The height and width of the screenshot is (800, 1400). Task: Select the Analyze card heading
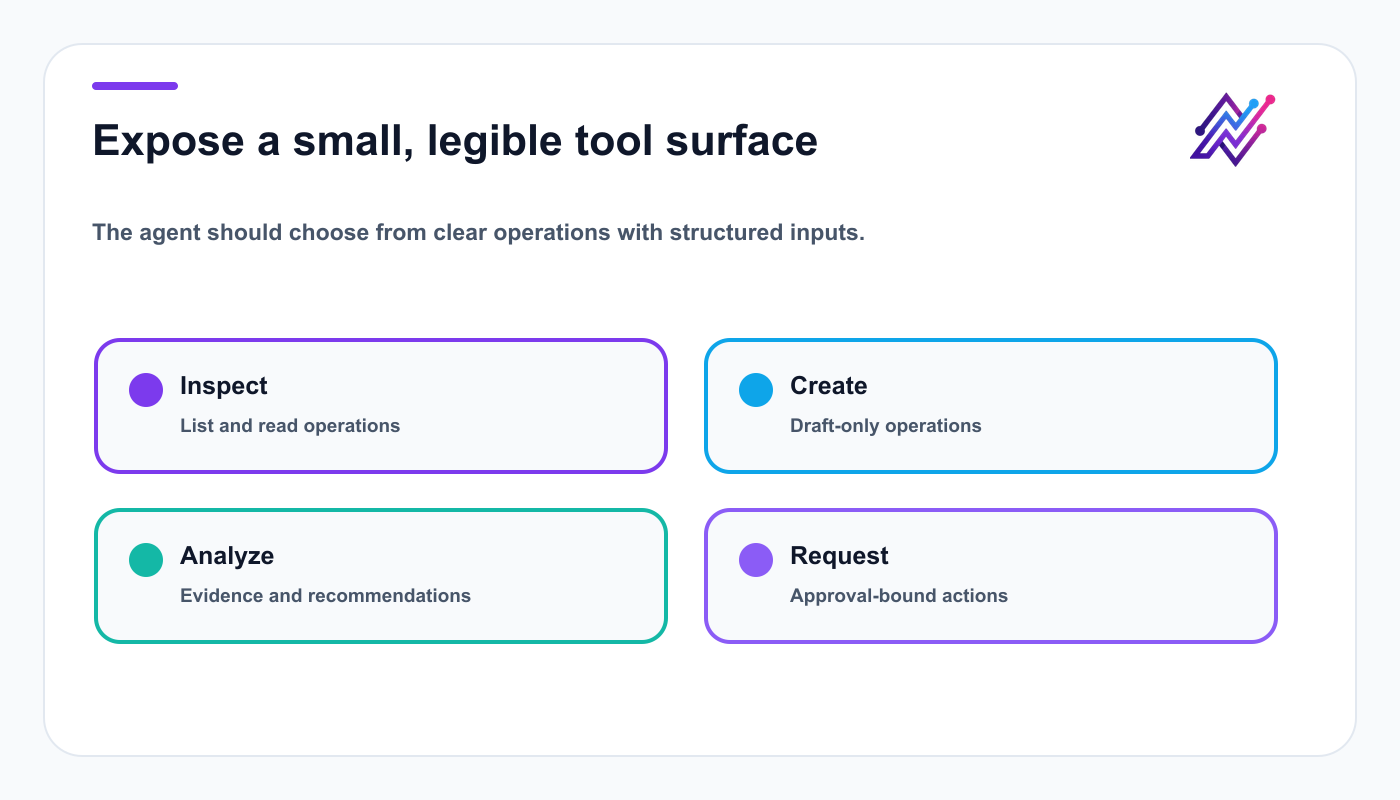pos(227,556)
